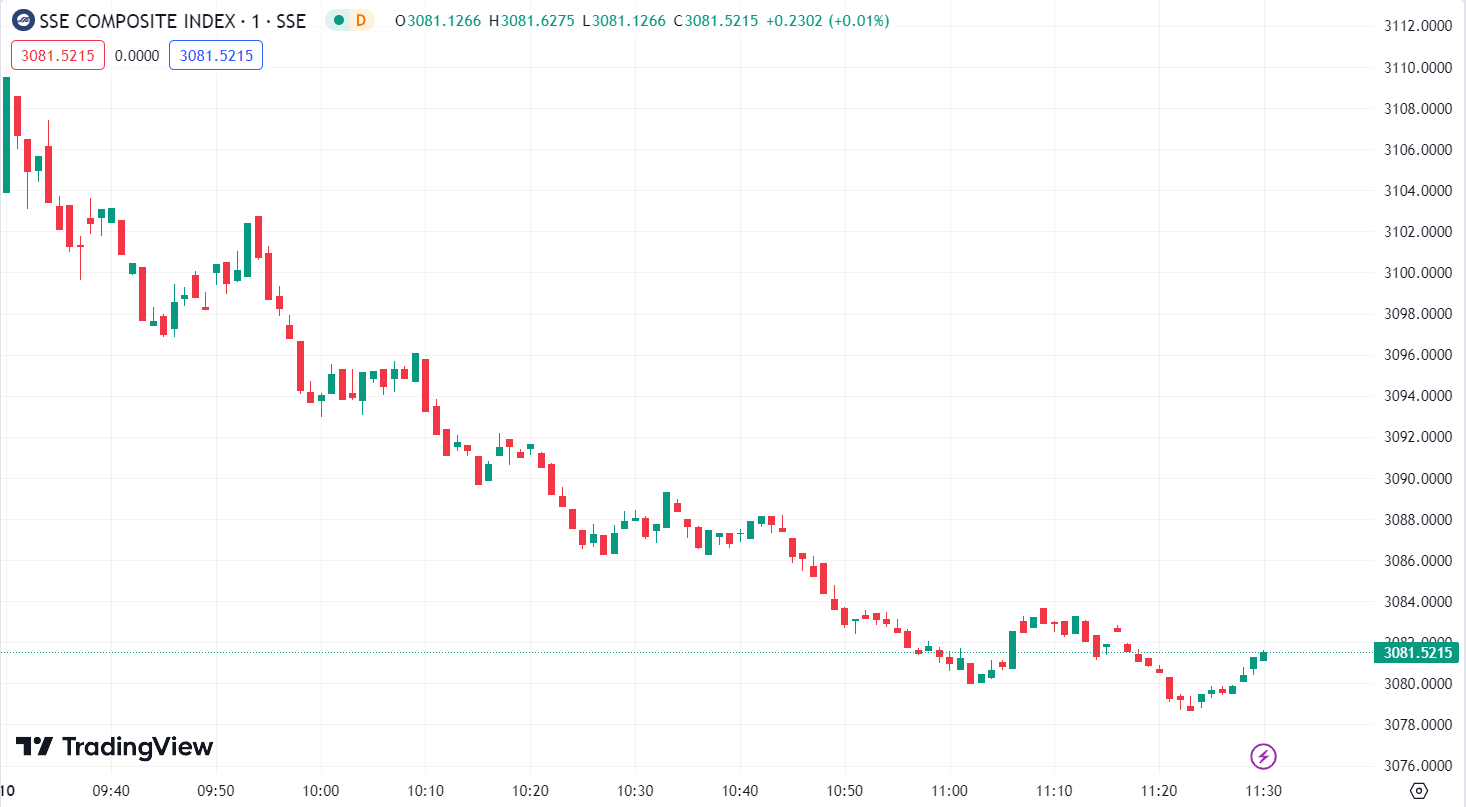Click the orange D delayed-data badge
The height and width of the screenshot is (807, 1466).
361,20
